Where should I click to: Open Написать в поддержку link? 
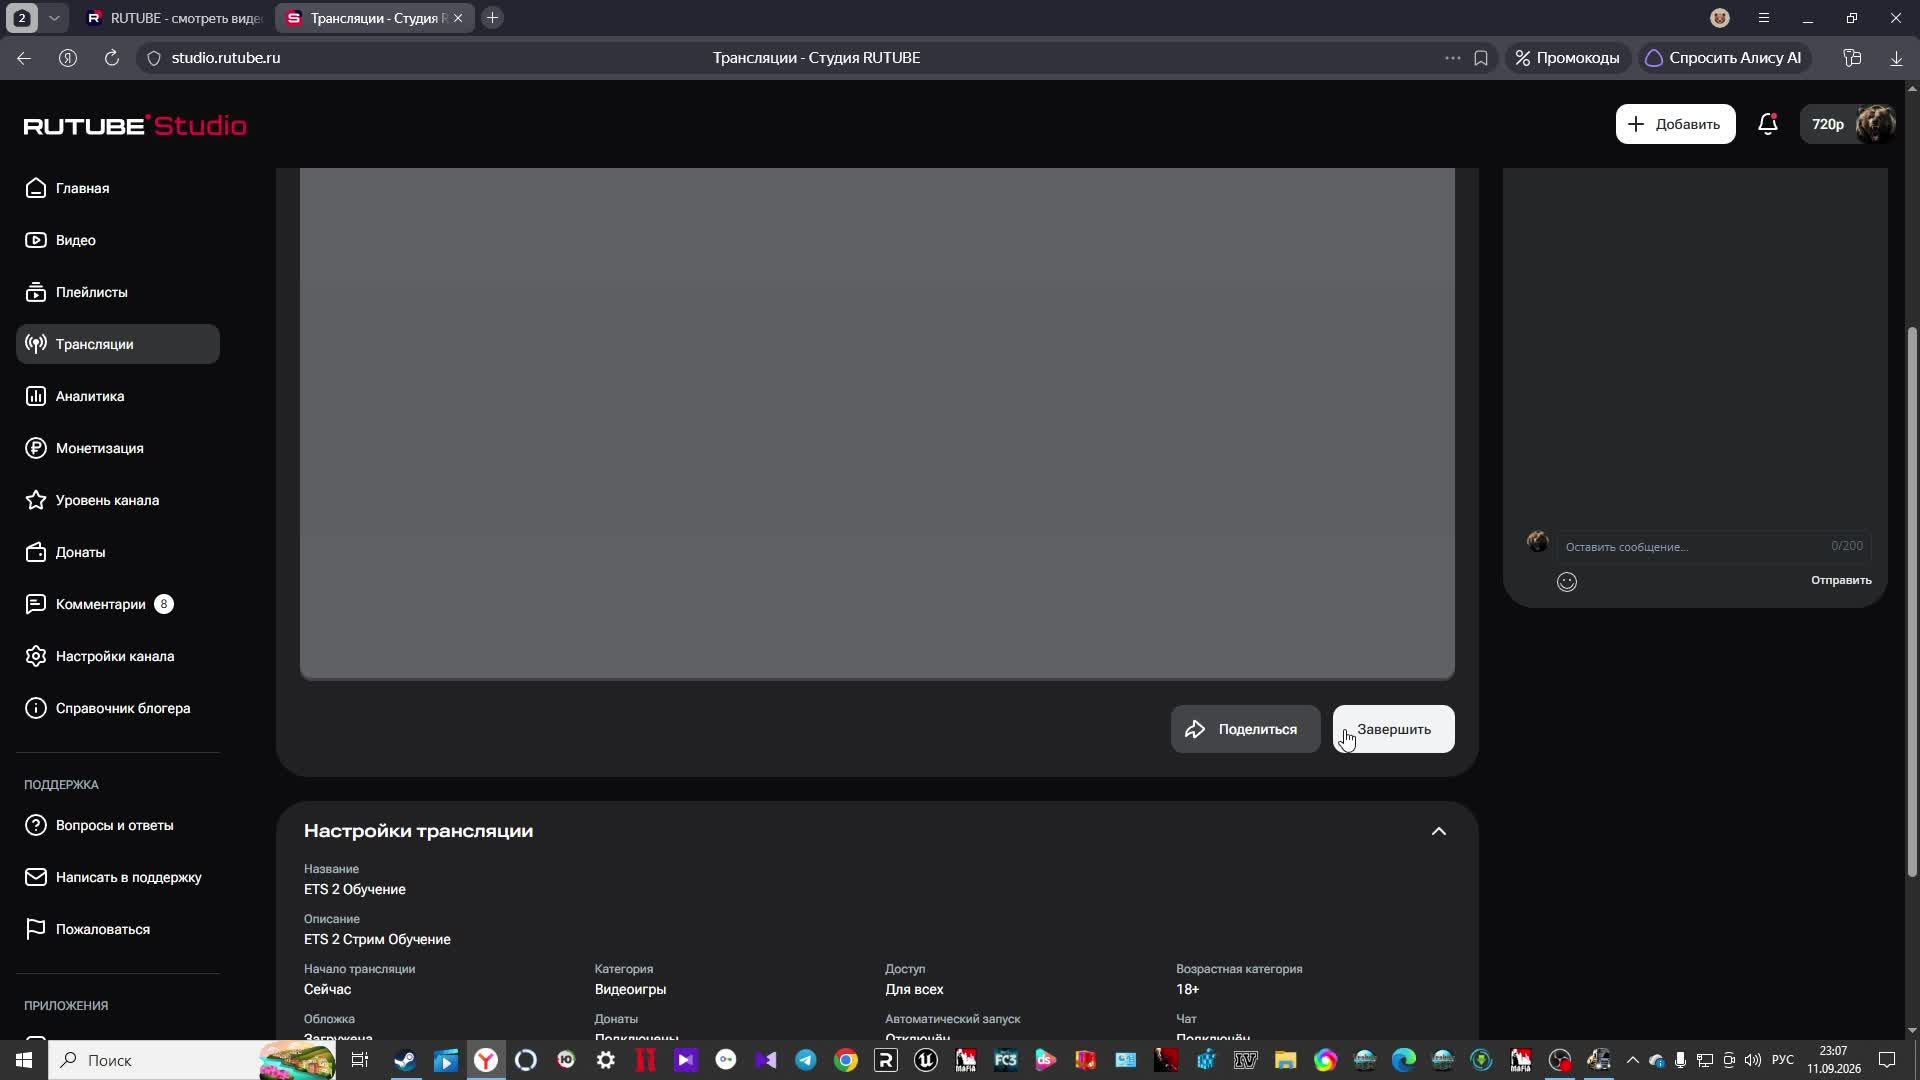click(x=118, y=877)
